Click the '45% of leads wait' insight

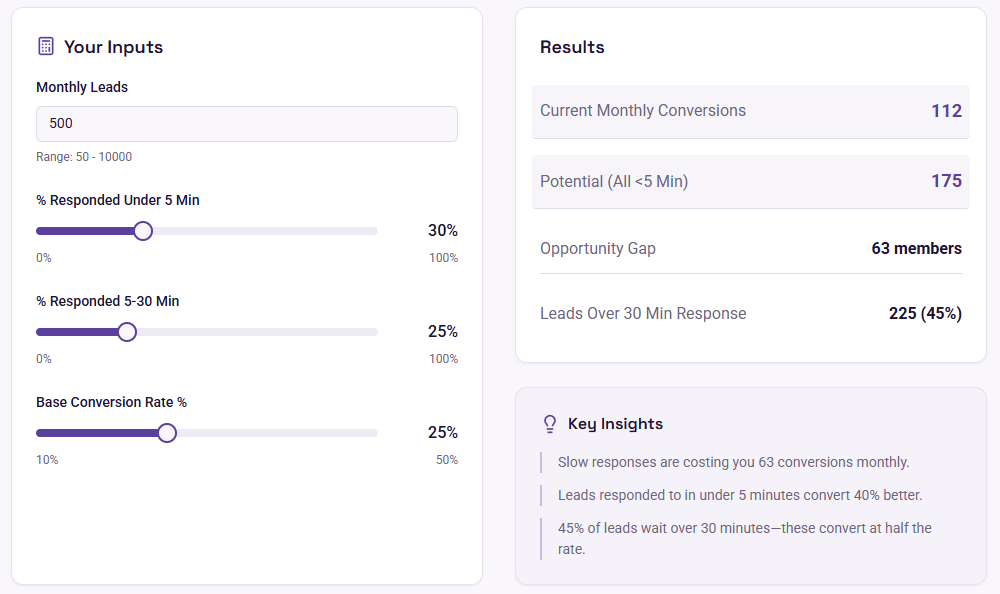coord(745,538)
